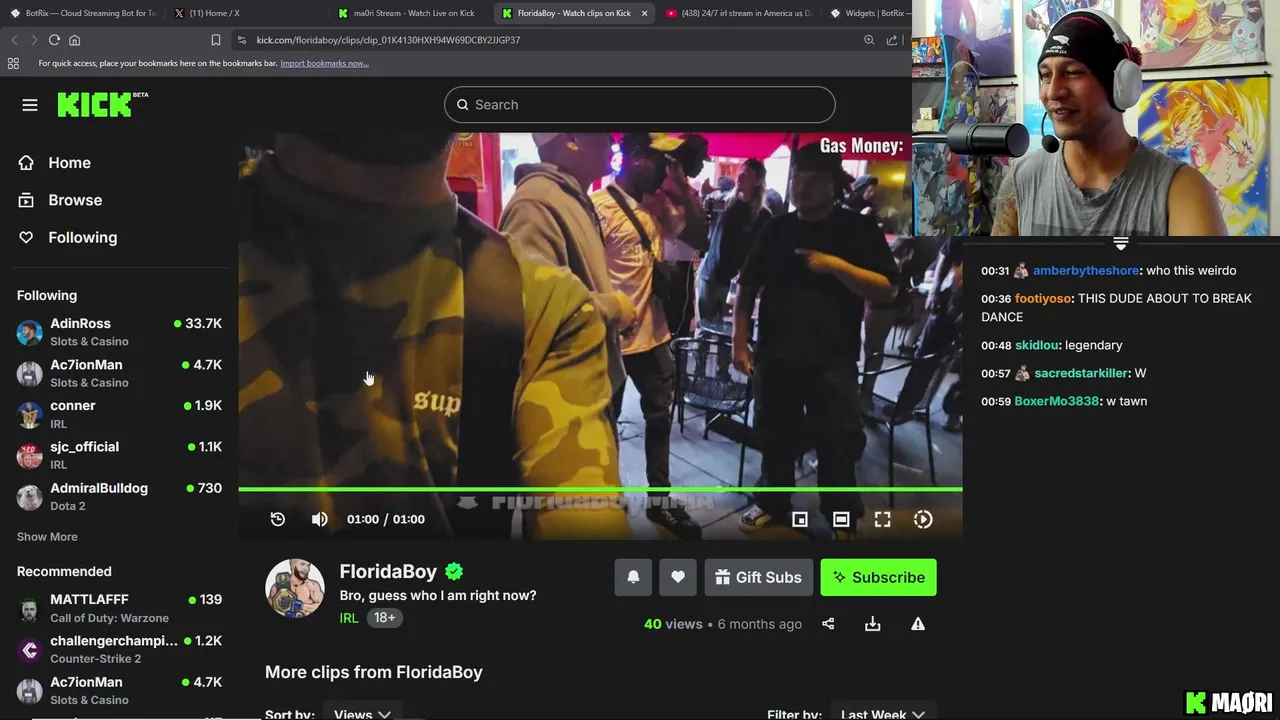Click the FloridaBoy channel name
Viewport: 1280px width, 720px height.
(x=388, y=571)
